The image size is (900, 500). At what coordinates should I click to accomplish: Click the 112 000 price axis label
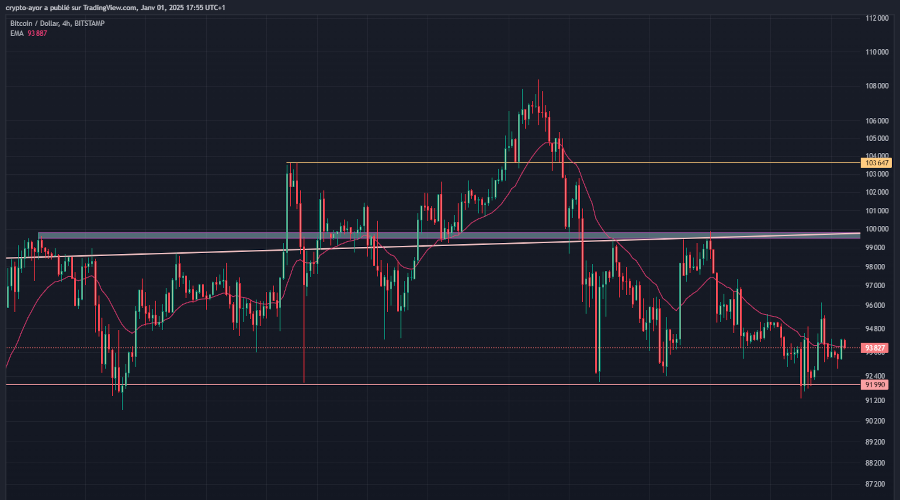(876, 18)
